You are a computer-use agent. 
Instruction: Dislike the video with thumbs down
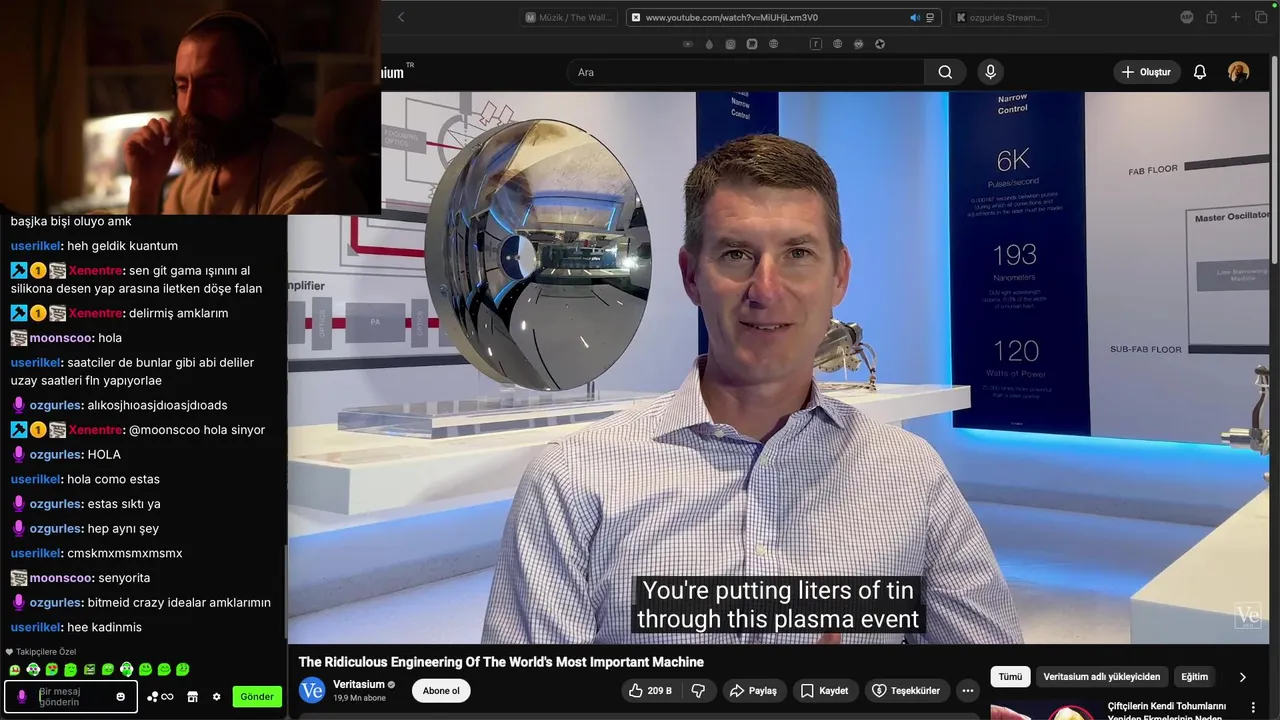click(698, 691)
